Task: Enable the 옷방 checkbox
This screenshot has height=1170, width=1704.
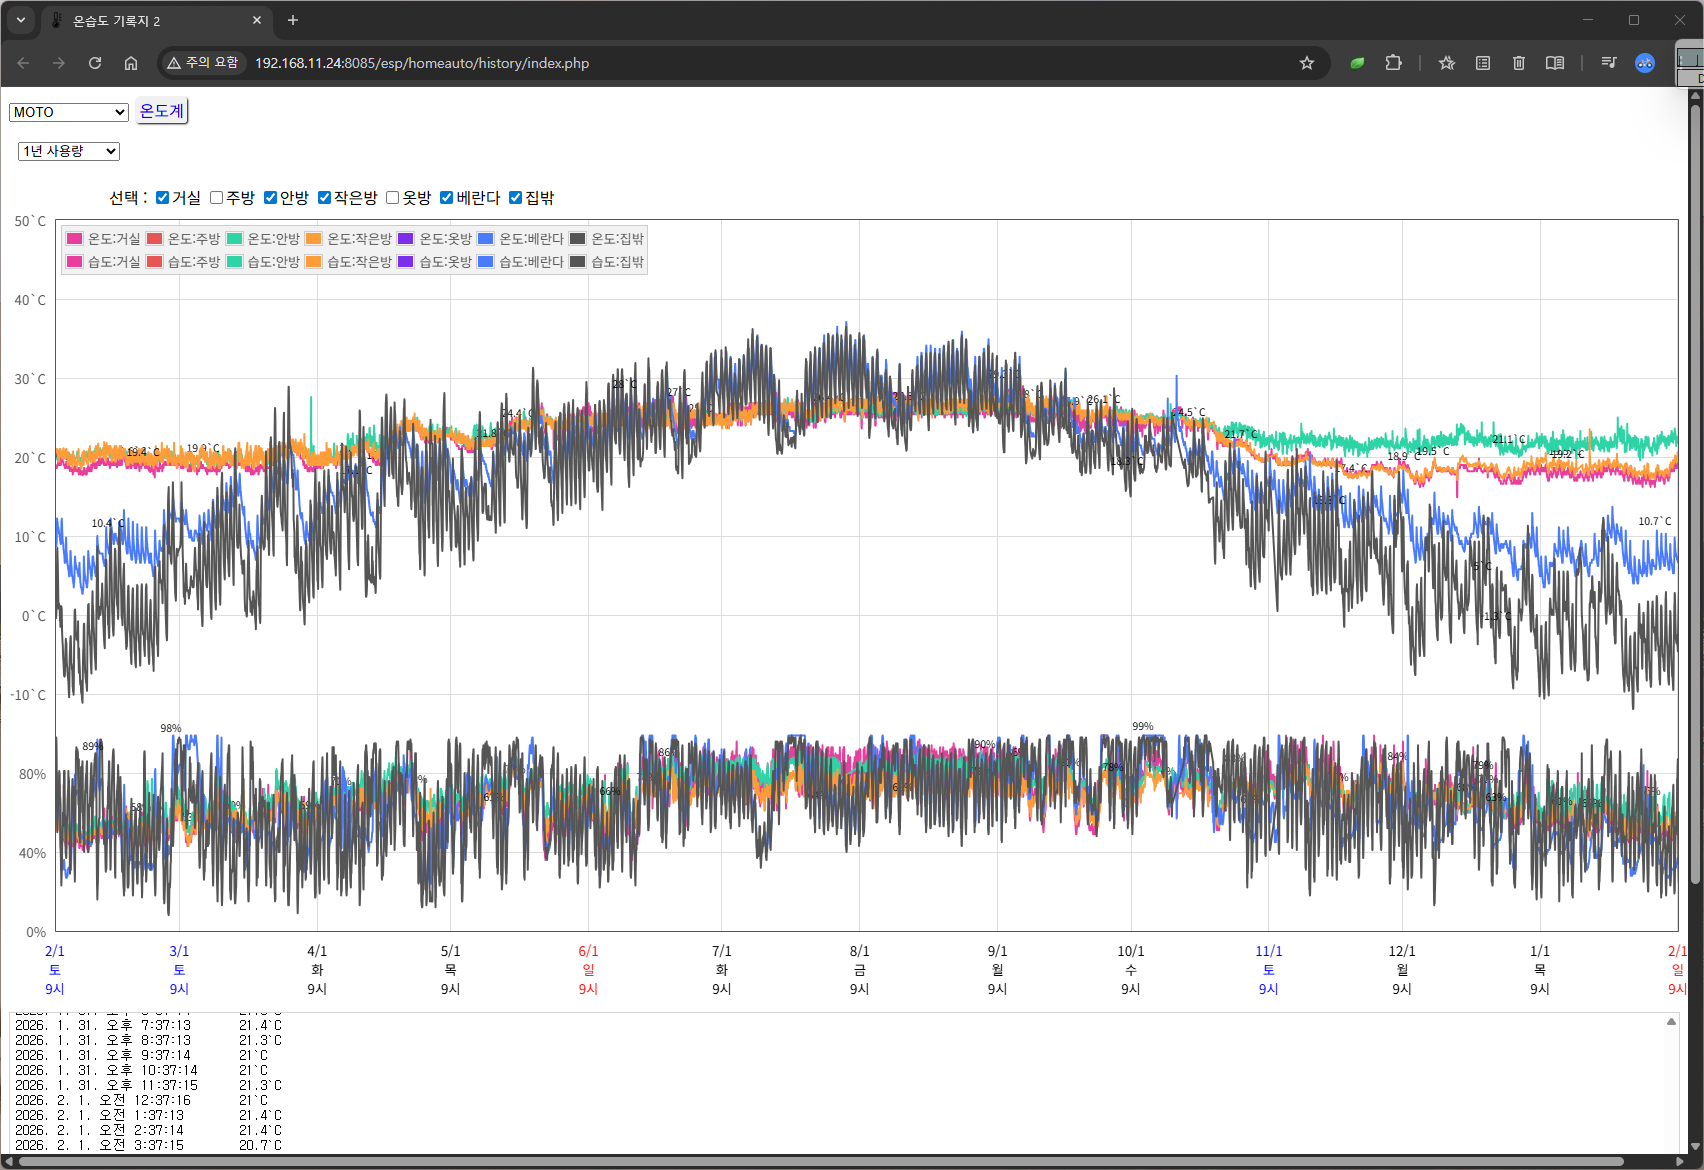Action: 393,198
